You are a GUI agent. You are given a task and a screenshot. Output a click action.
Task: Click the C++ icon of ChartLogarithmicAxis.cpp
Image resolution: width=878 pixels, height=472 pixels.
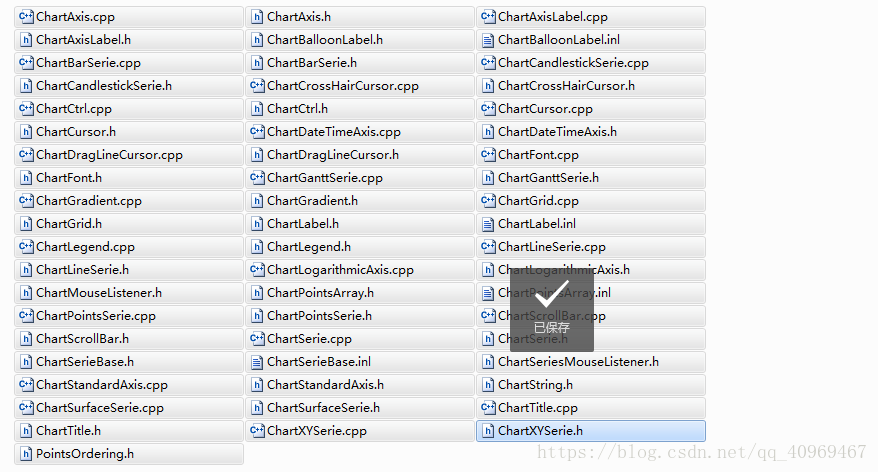click(256, 270)
